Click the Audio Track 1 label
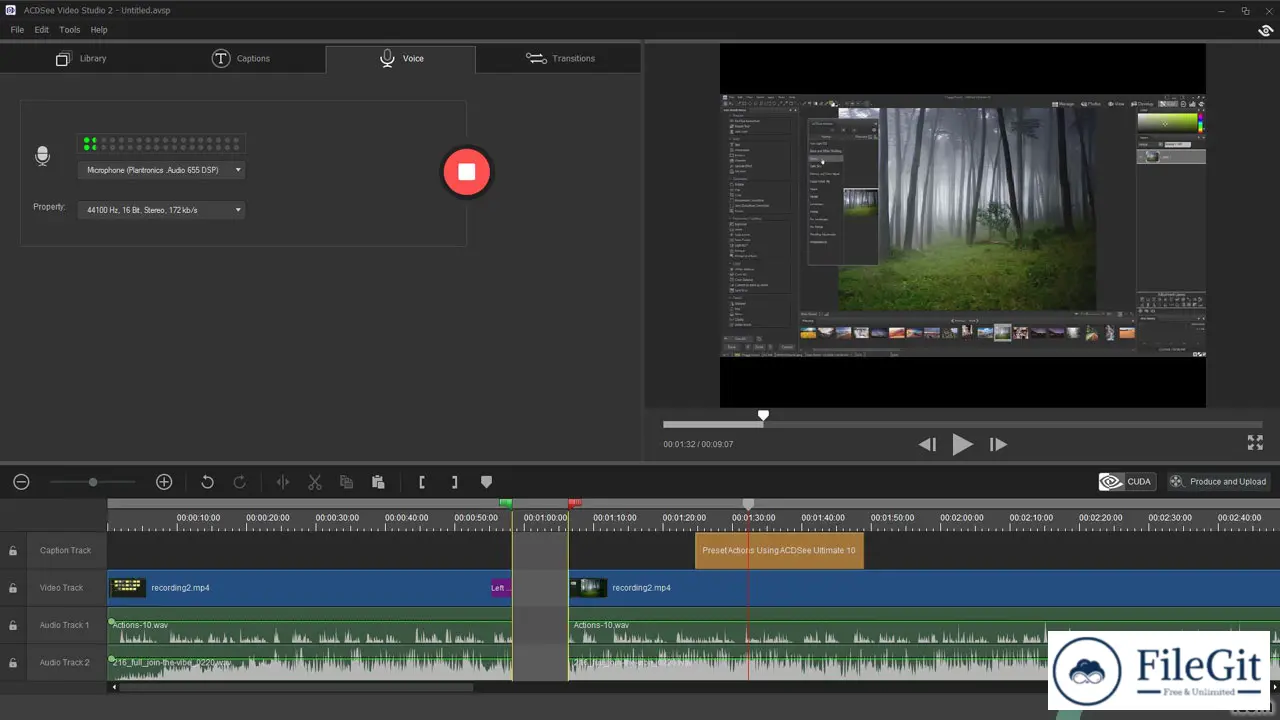 click(x=65, y=626)
